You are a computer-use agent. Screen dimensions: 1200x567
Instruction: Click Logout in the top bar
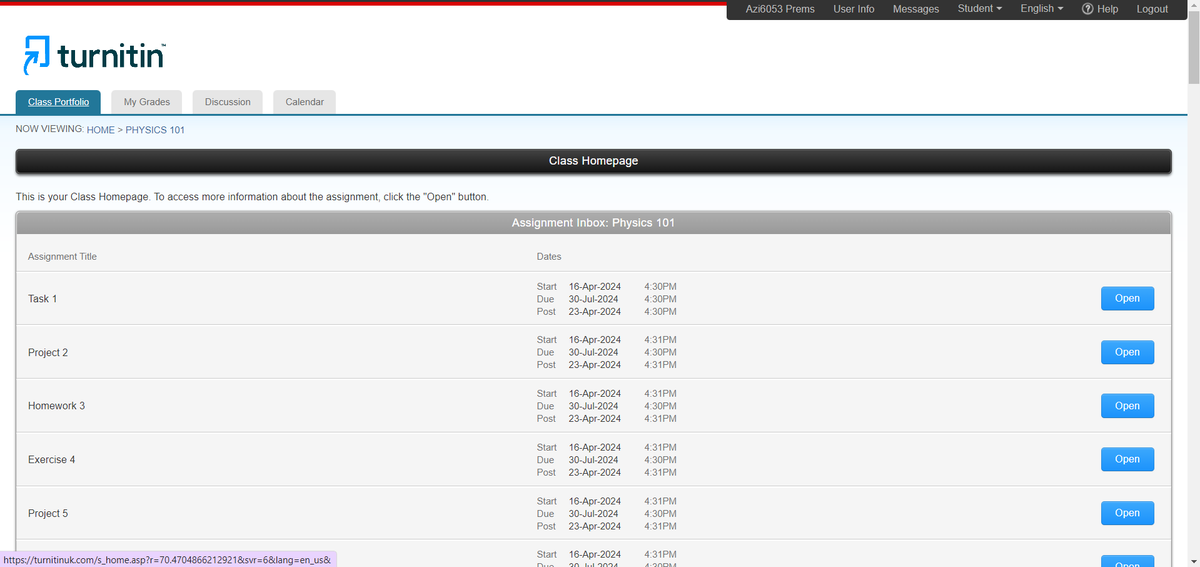(1152, 9)
